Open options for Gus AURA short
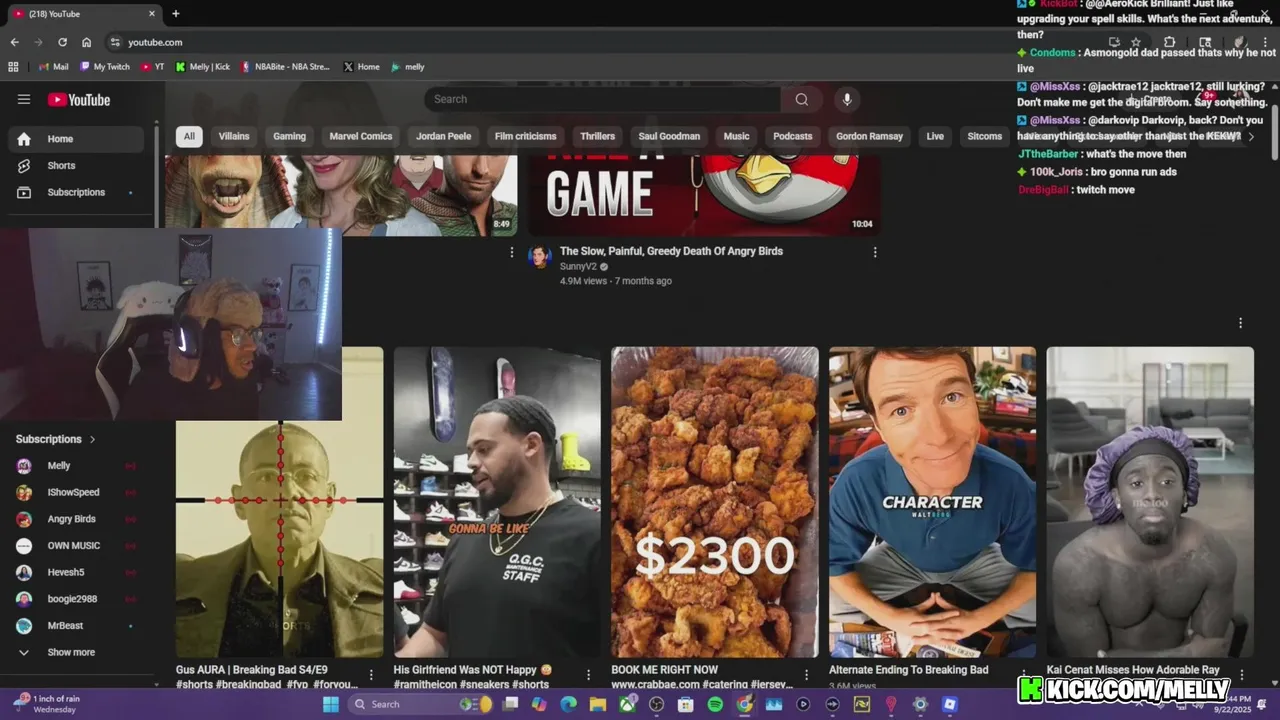The image size is (1280, 720). pyautogui.click(x=371, y=675)
